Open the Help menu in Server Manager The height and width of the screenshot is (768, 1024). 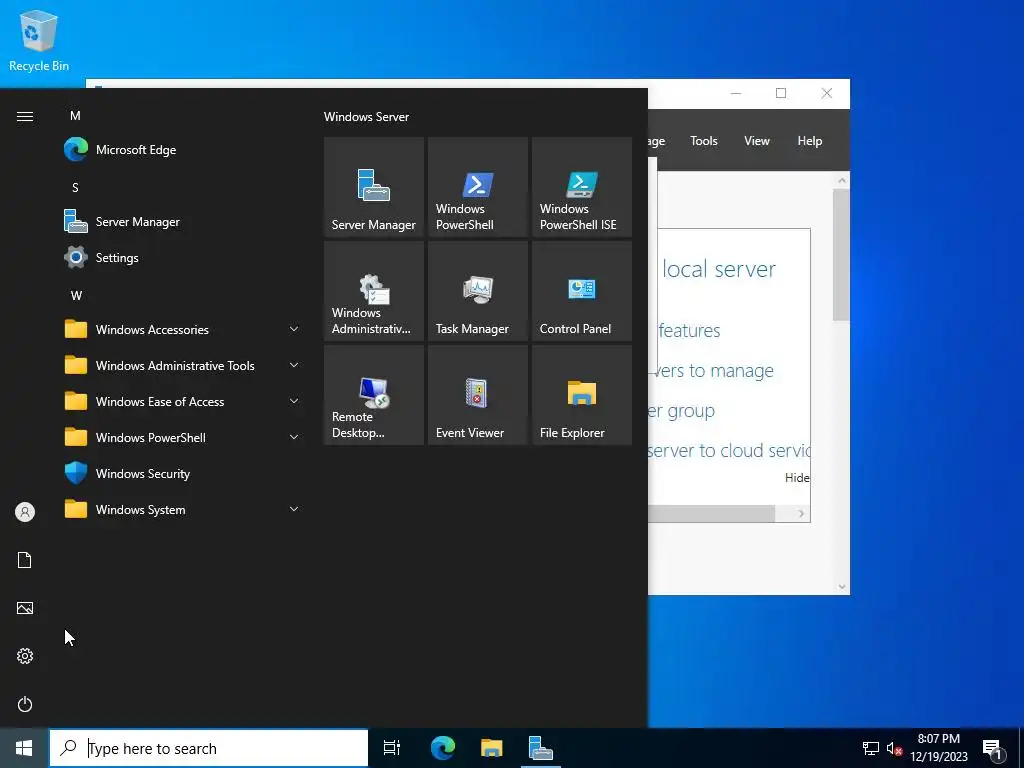[810, 140]
